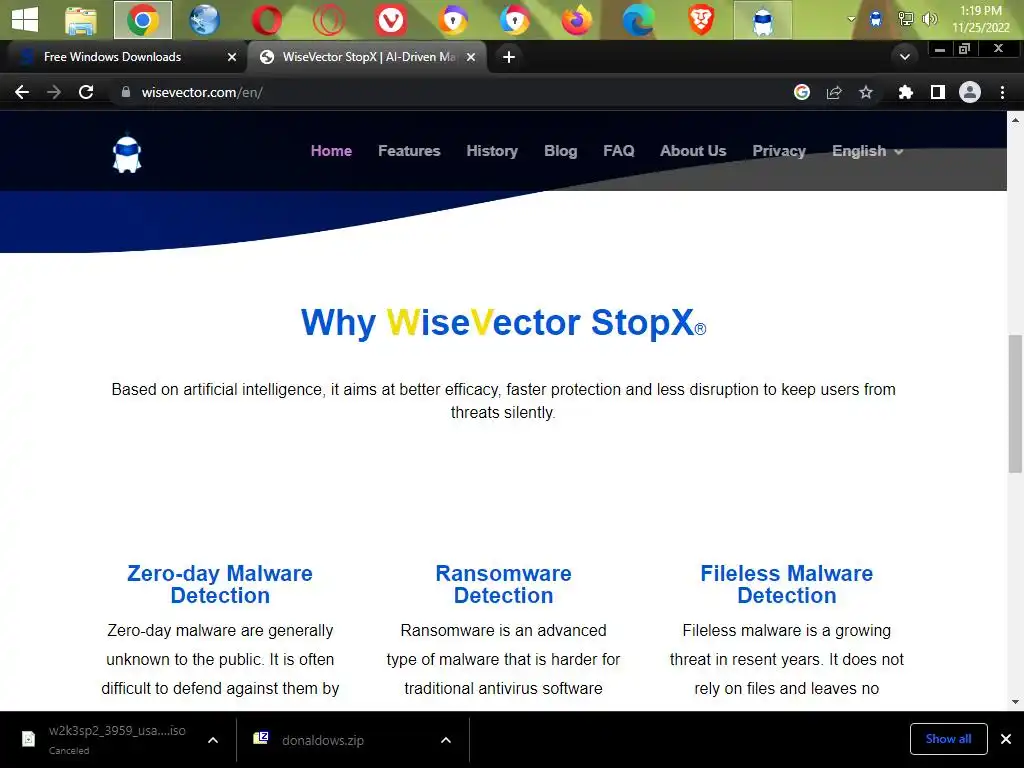Image resolution: width=1024 pixels, height=768 pixels.
Task: Click the Why WiseVector StopX heading
Action: [503, 323]
